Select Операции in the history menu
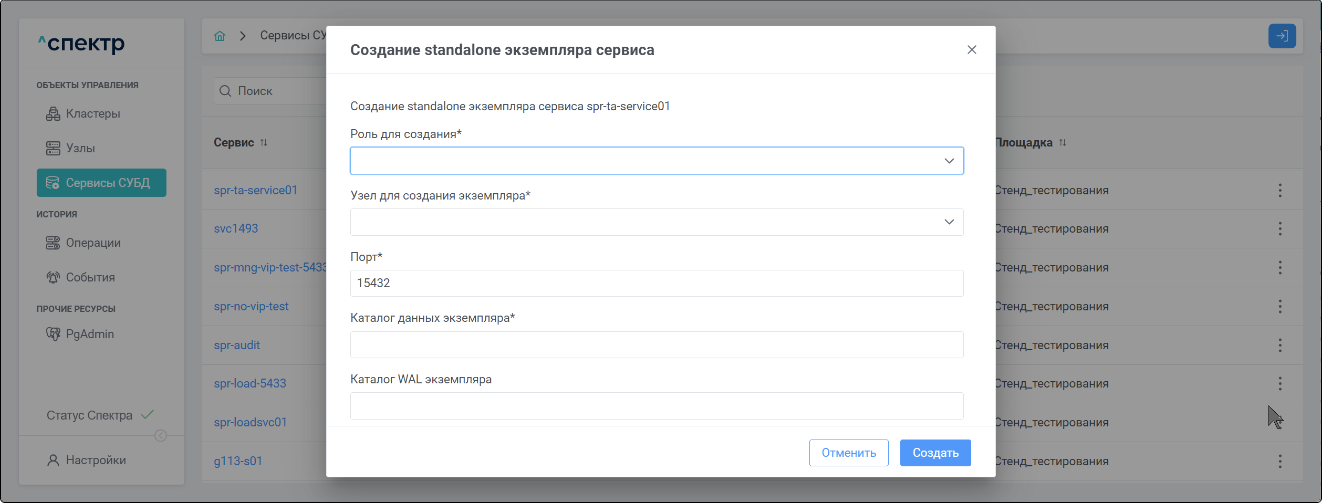This screenshot has width=1323, height=503. [93, 242]
